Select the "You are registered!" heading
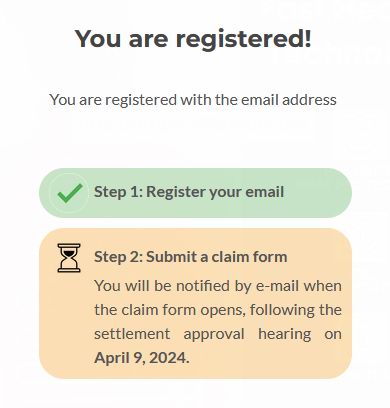This screenshot has width=390, height=408. (x=193, y=39)
